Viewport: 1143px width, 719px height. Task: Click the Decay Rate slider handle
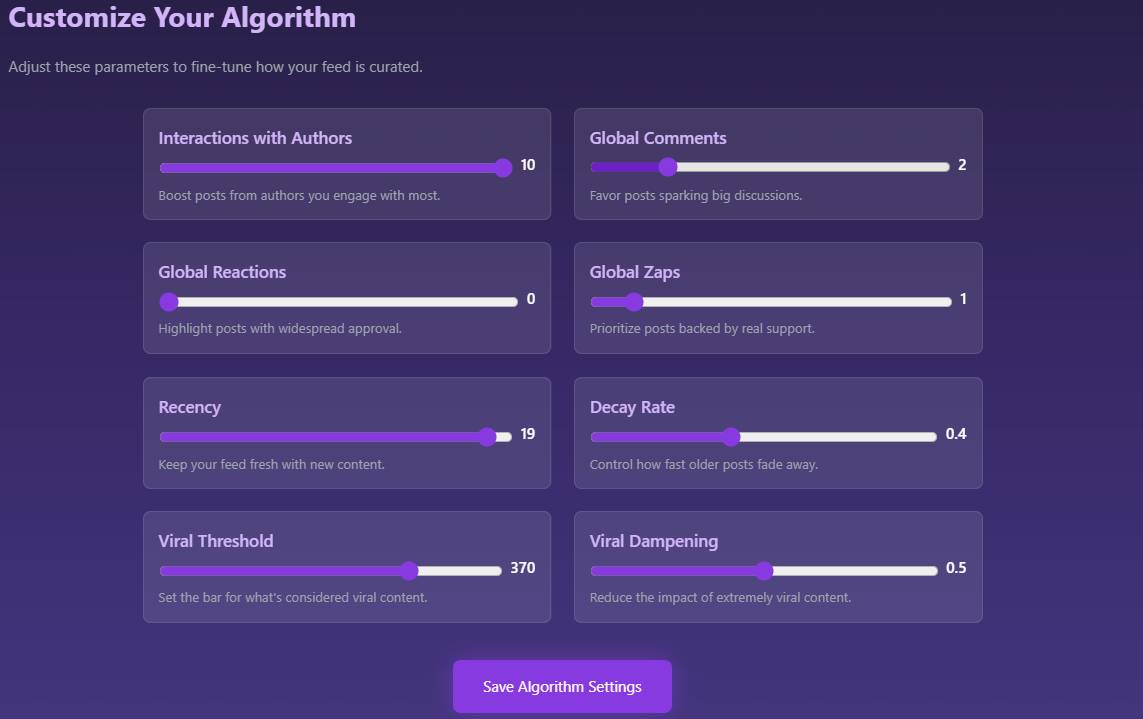pos(731,436)
